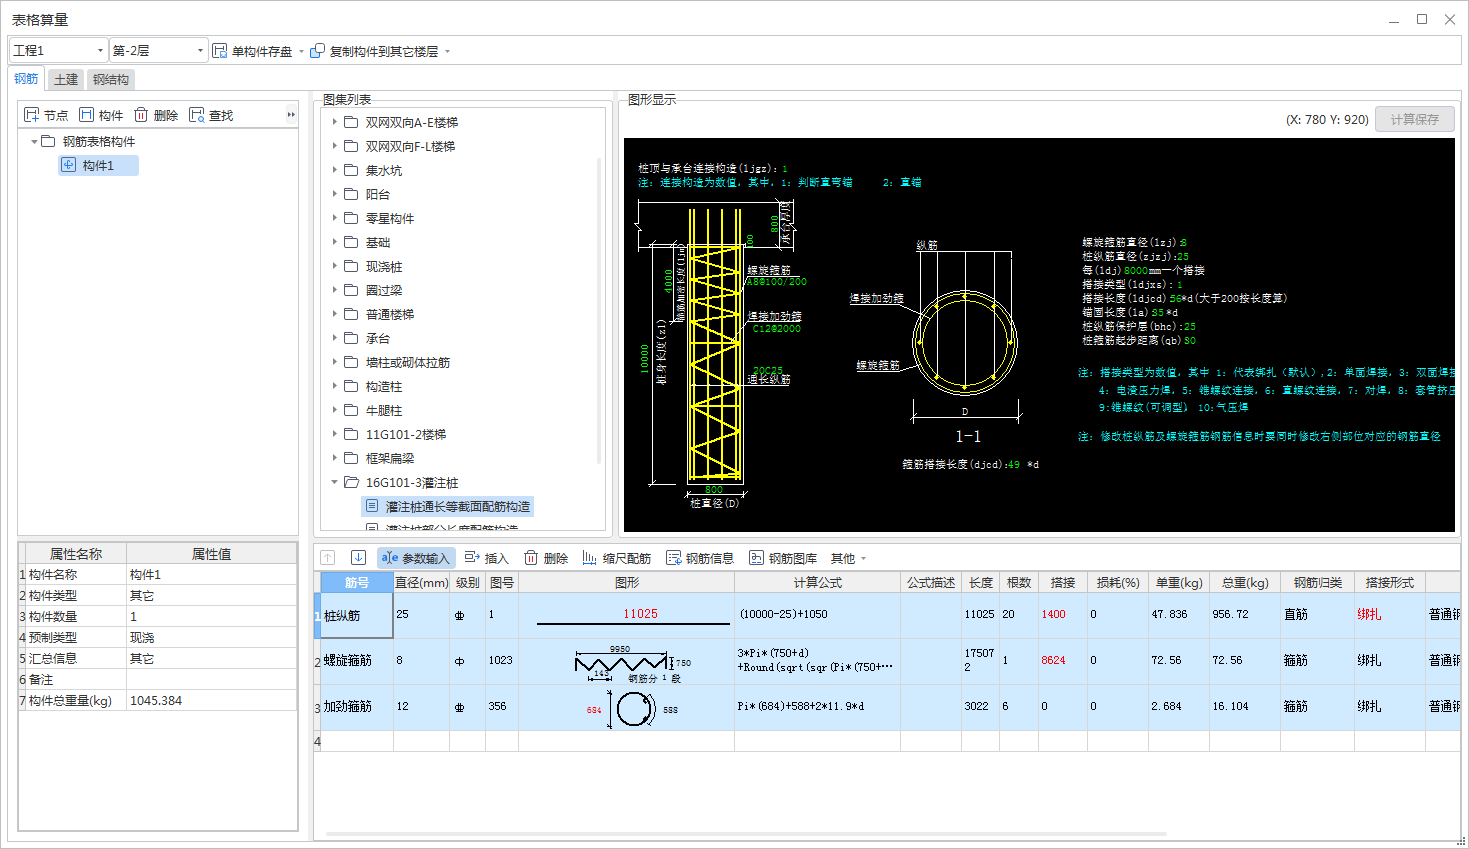Viewport: 1469px width, 849px height.
Task: Click the 集水坑 folder icon in the atlas list
Action: click(x=351, y=170)
